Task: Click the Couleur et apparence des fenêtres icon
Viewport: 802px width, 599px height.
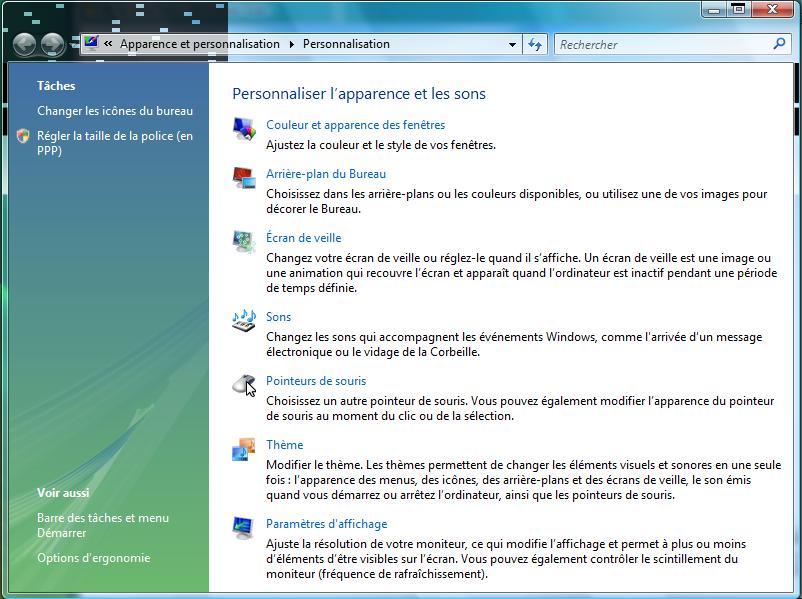Action: (x=244, y=128)
